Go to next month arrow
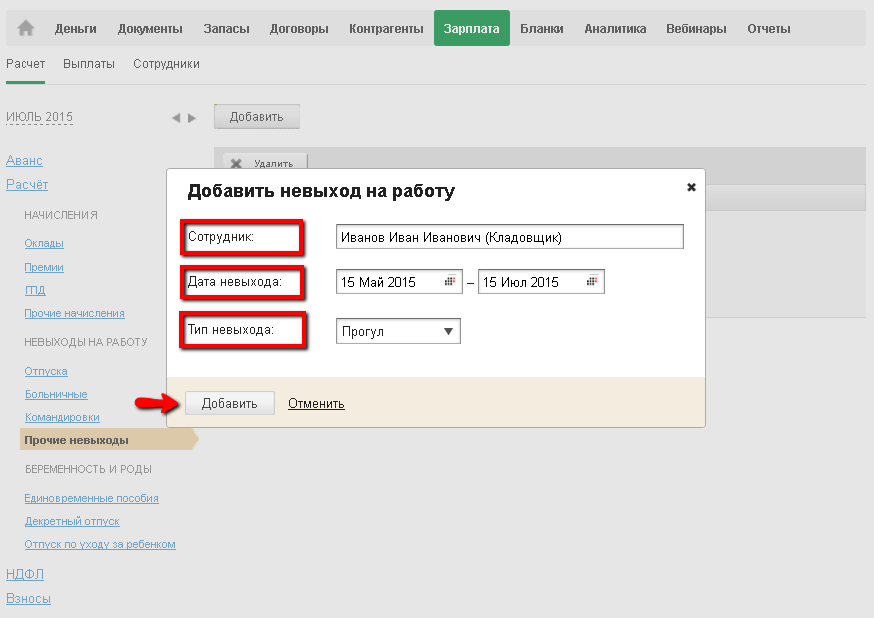This screenshot has height=618, width=874. [192, 118]
